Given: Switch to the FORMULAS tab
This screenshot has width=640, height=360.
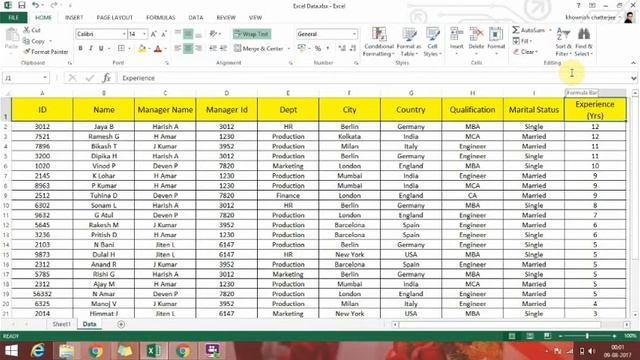Looking at the screenshot, I should point(160,18).
